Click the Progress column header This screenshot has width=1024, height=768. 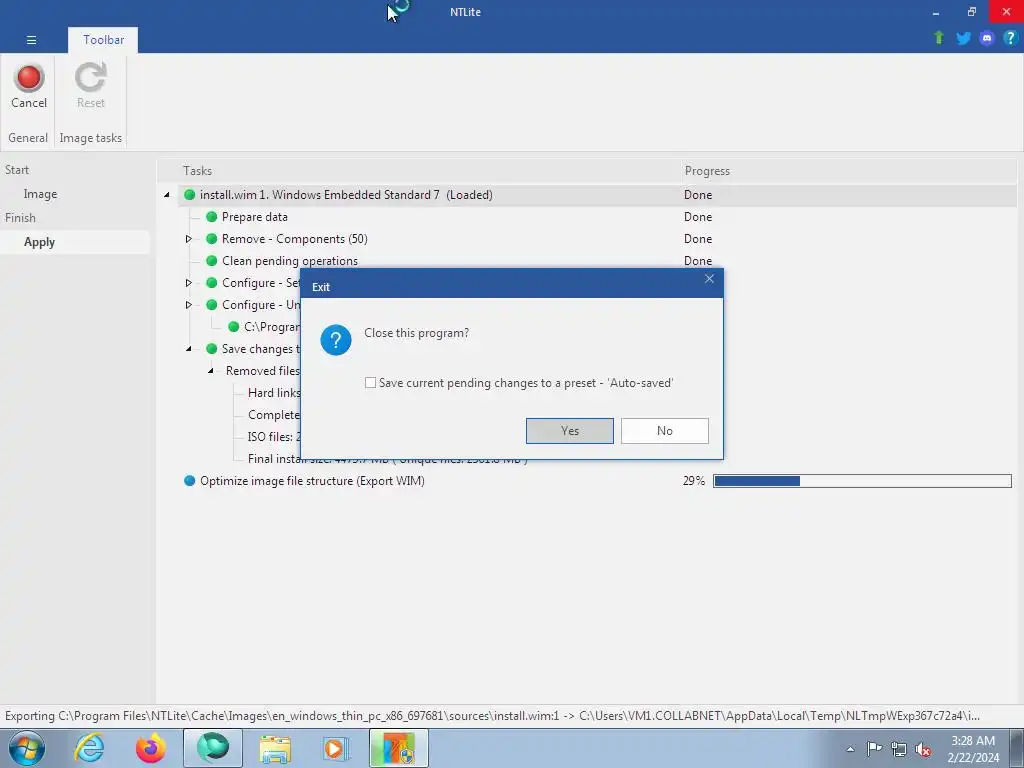click(x=707, y=171)
